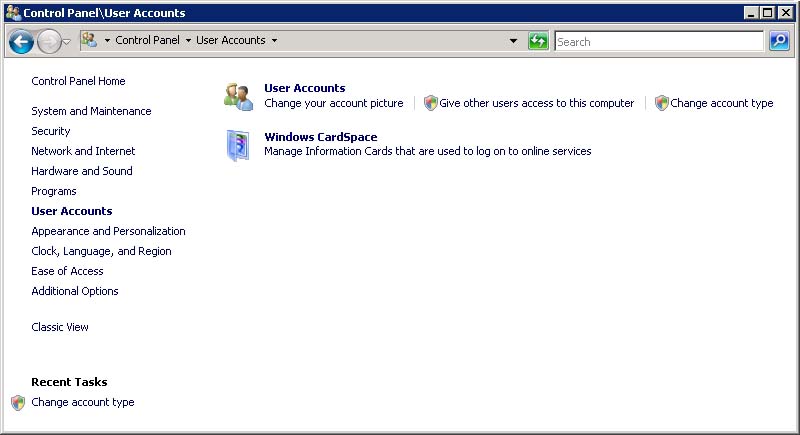The image size is (800, 435).
Task: Click the title bar window icon
Action: click(13, 12)
